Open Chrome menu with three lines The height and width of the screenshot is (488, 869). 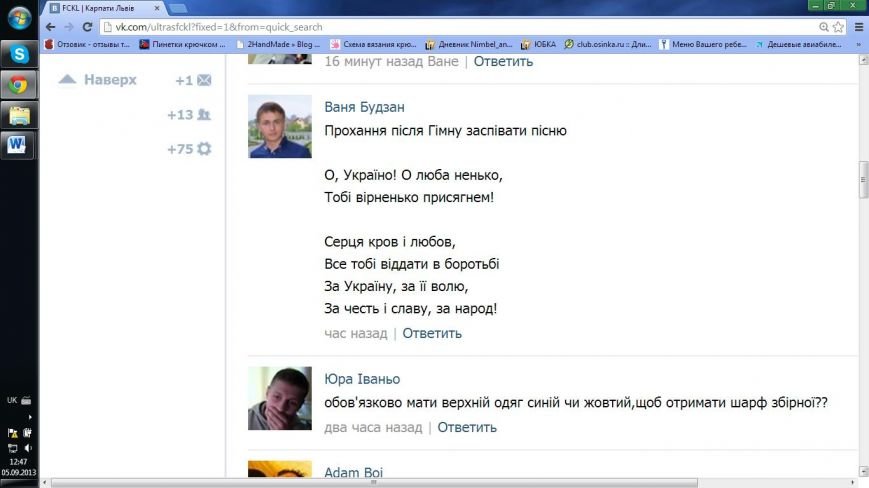click(858, 27)
